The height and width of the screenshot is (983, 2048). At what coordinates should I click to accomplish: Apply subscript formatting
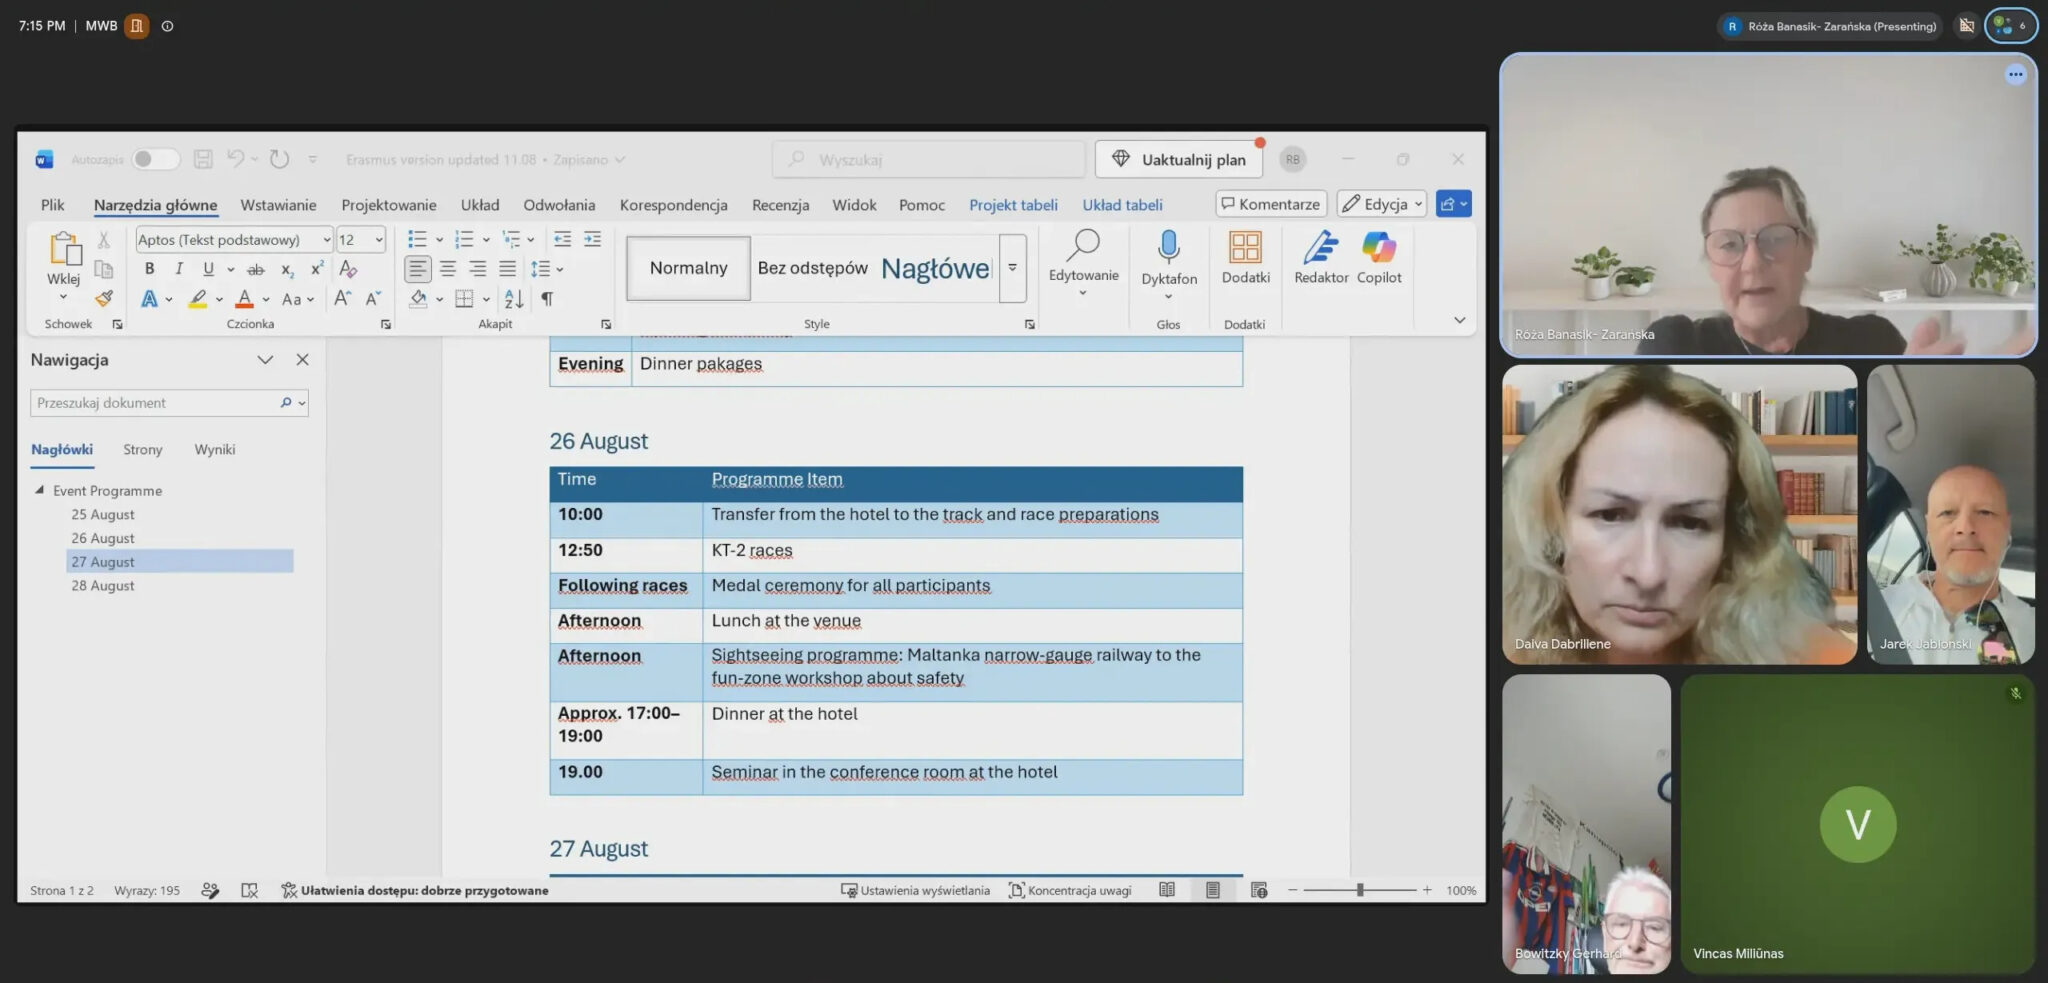pos(287,269)
